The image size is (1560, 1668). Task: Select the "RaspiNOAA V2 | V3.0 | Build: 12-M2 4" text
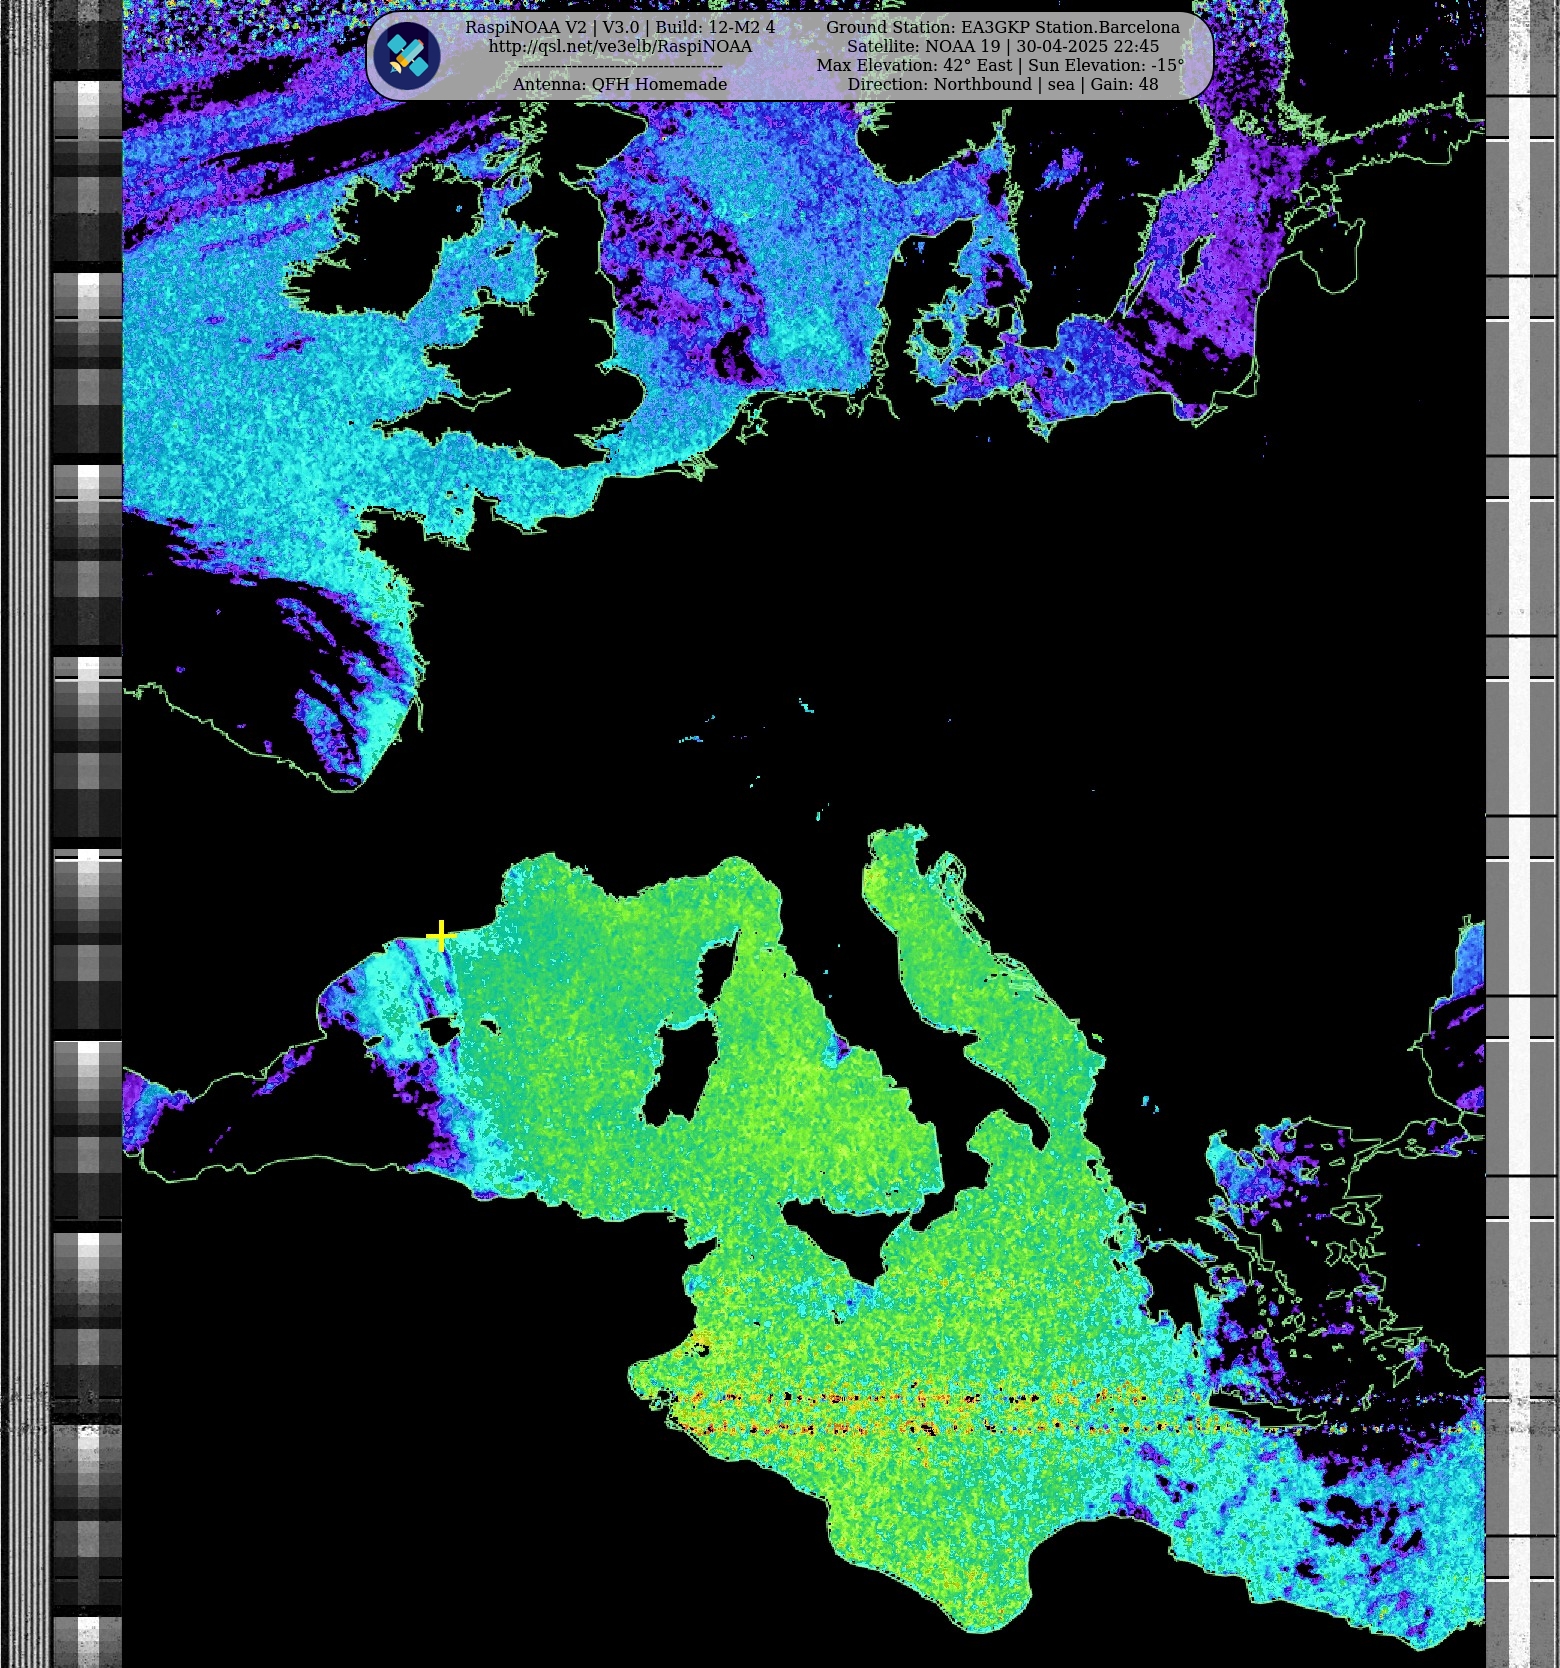[x=620, y=27]
